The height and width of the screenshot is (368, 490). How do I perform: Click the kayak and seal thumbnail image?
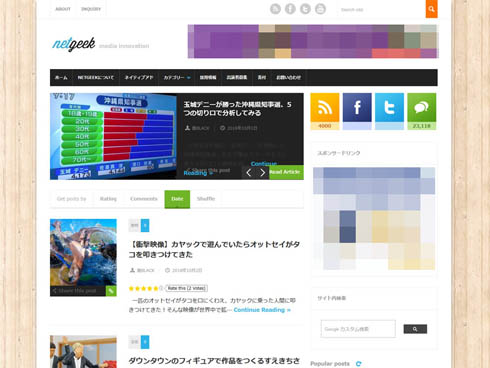click(83, 252)
